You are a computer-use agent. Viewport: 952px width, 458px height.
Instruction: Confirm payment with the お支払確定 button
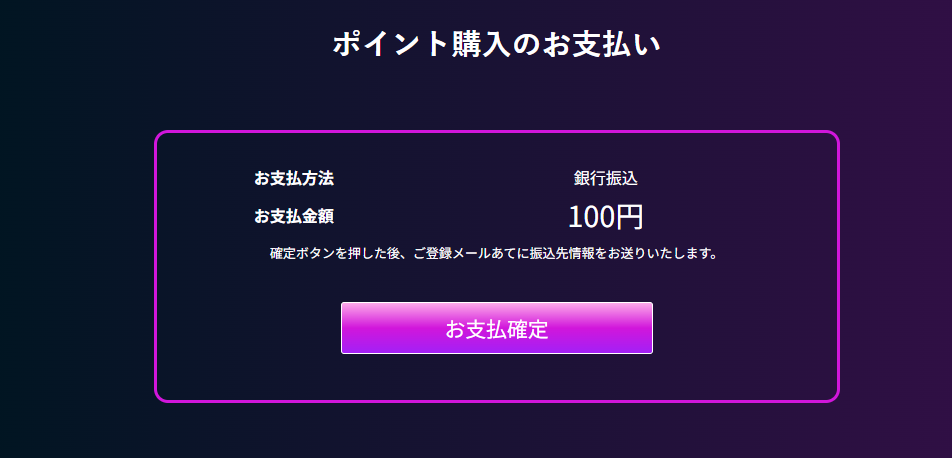[497, 328]
